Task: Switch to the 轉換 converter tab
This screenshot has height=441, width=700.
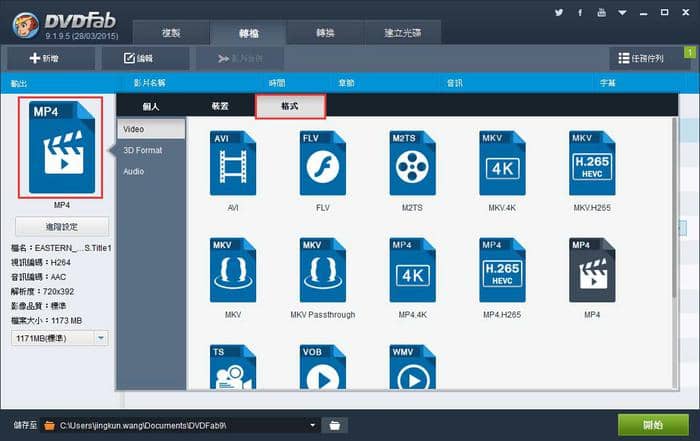Action: coord(325,33)
